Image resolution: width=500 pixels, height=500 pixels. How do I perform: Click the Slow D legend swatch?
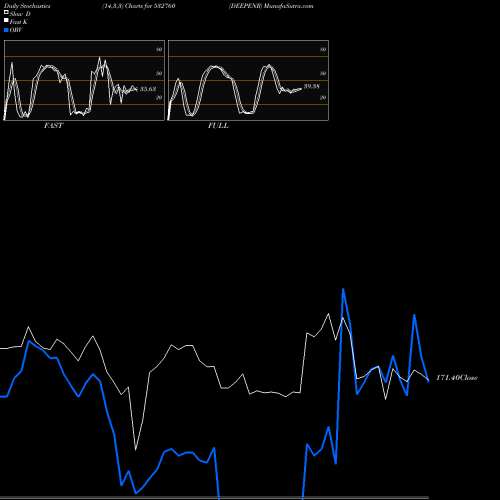(x=6, y=12)
